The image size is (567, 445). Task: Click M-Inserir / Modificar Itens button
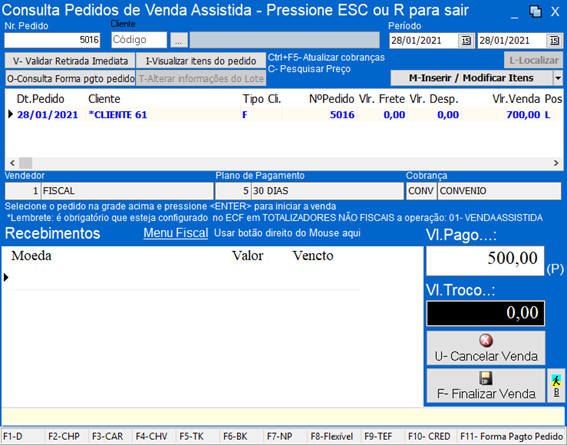(471, 78)
